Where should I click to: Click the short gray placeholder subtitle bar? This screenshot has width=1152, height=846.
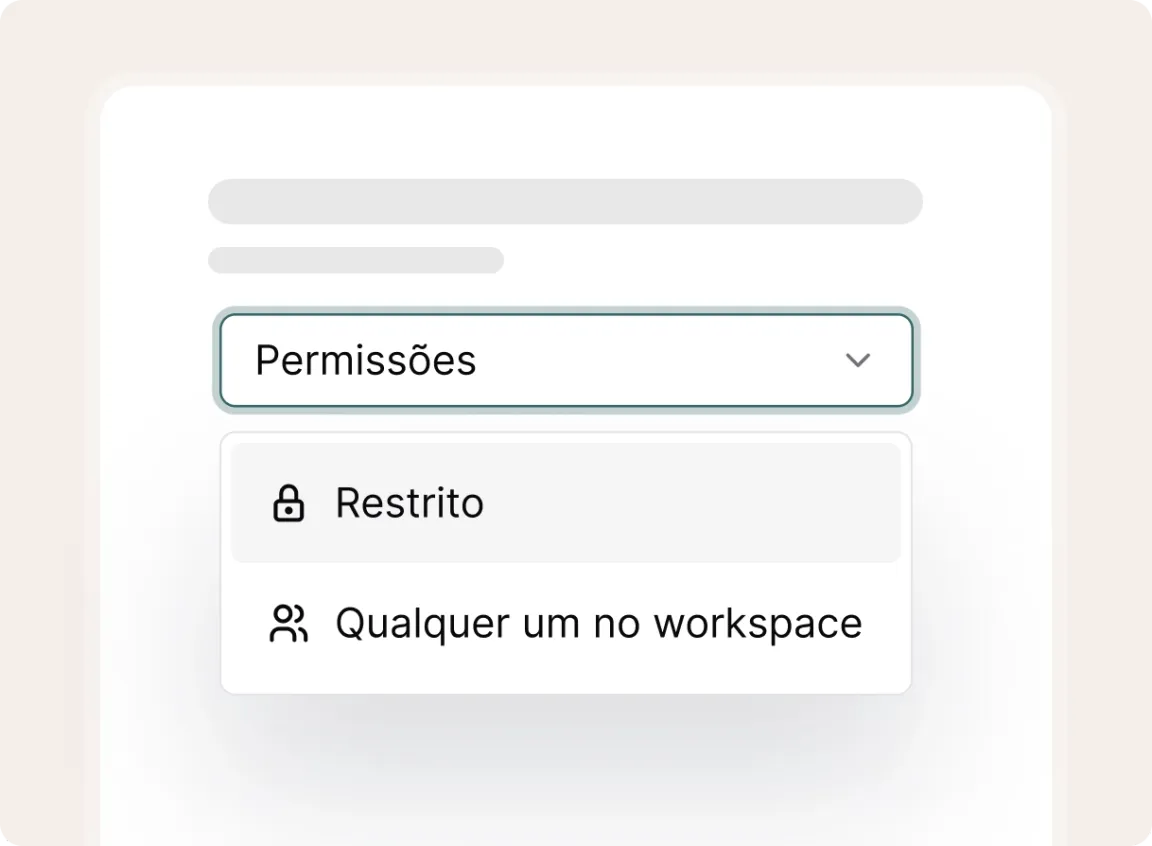(355, 260)
